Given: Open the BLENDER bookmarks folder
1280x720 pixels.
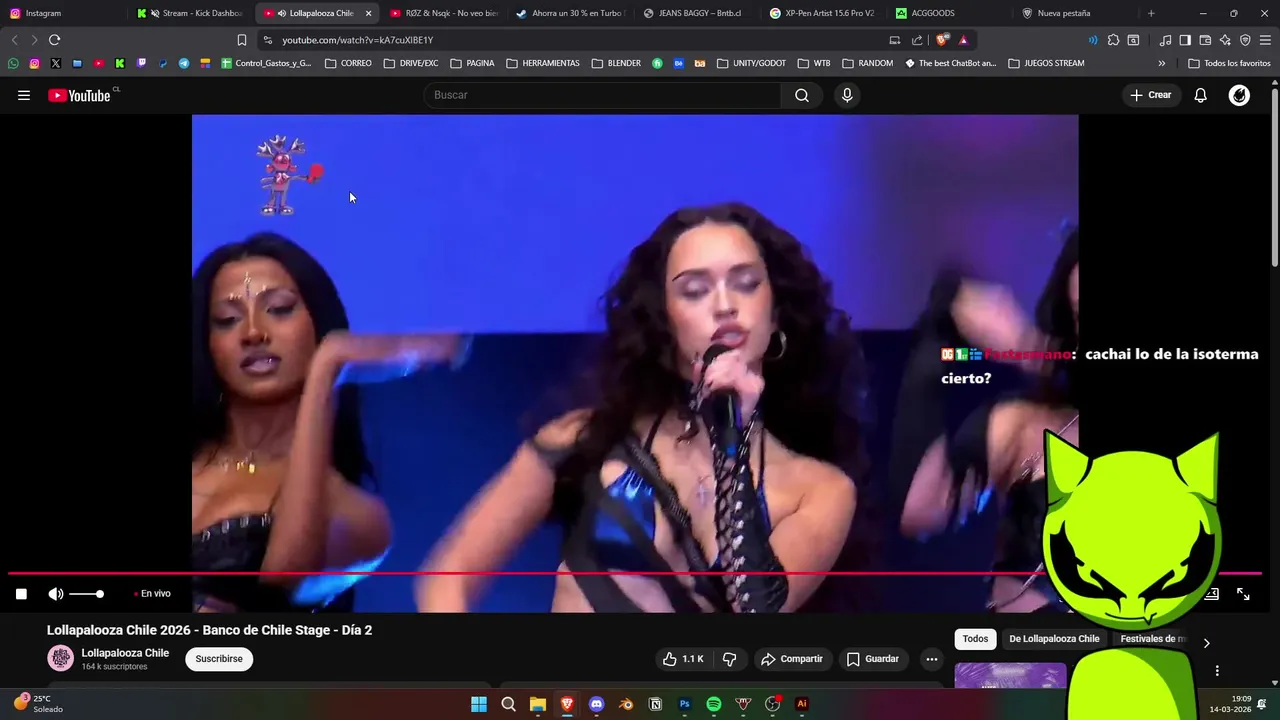Looking at the screenshot, I should click(616, 63).
